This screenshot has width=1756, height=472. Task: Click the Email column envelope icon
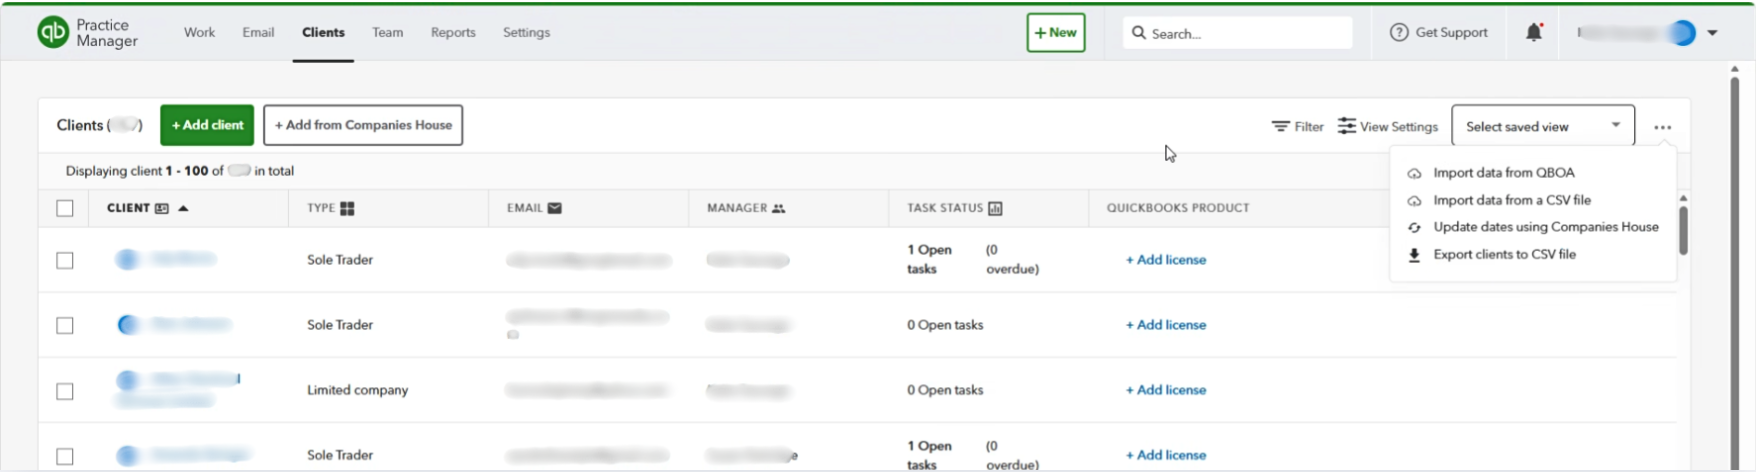tap(555, 208)
